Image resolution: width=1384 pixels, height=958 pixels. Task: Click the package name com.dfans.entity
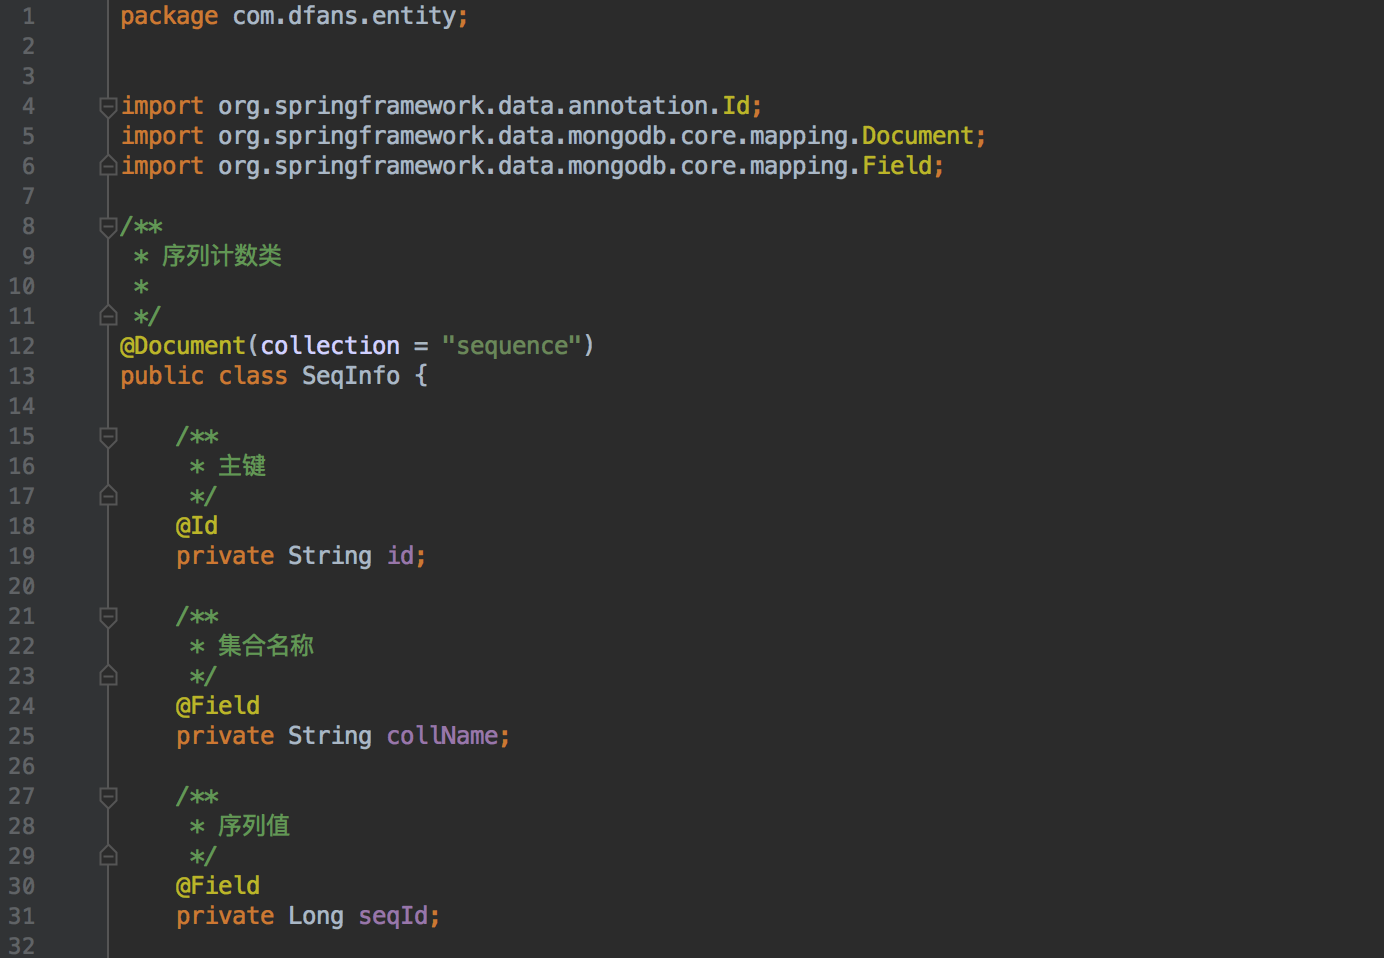tap(344, 16)
